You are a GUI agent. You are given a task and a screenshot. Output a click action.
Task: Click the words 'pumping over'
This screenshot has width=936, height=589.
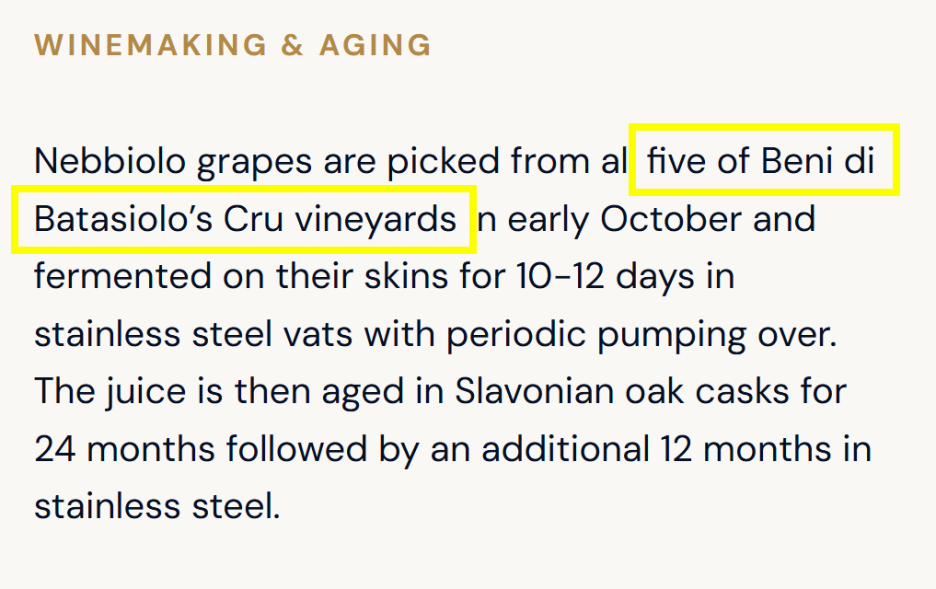point(717,335)
